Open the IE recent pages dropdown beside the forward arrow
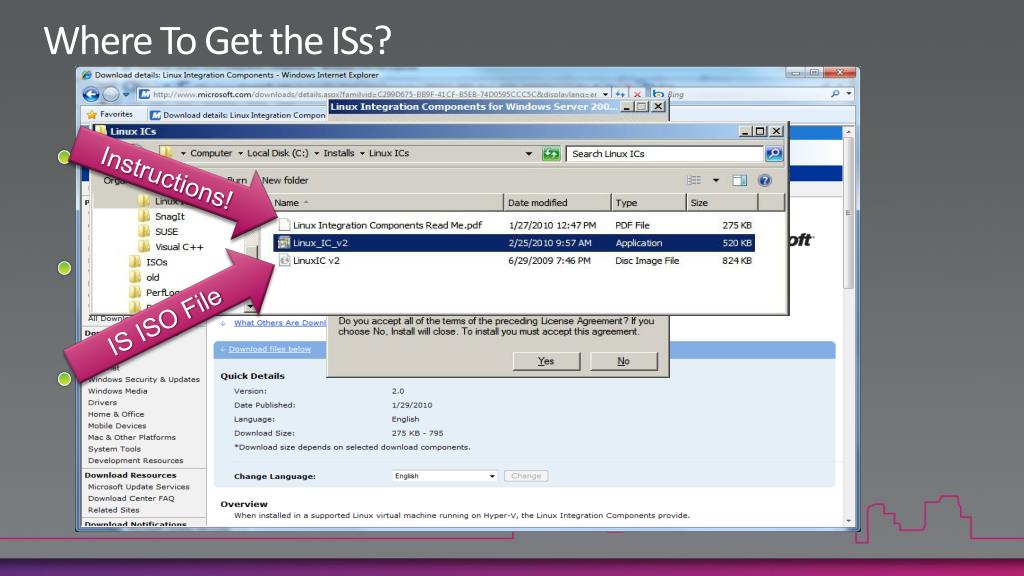The height and width of the screenshot is (576, 1024). point(126,94)
